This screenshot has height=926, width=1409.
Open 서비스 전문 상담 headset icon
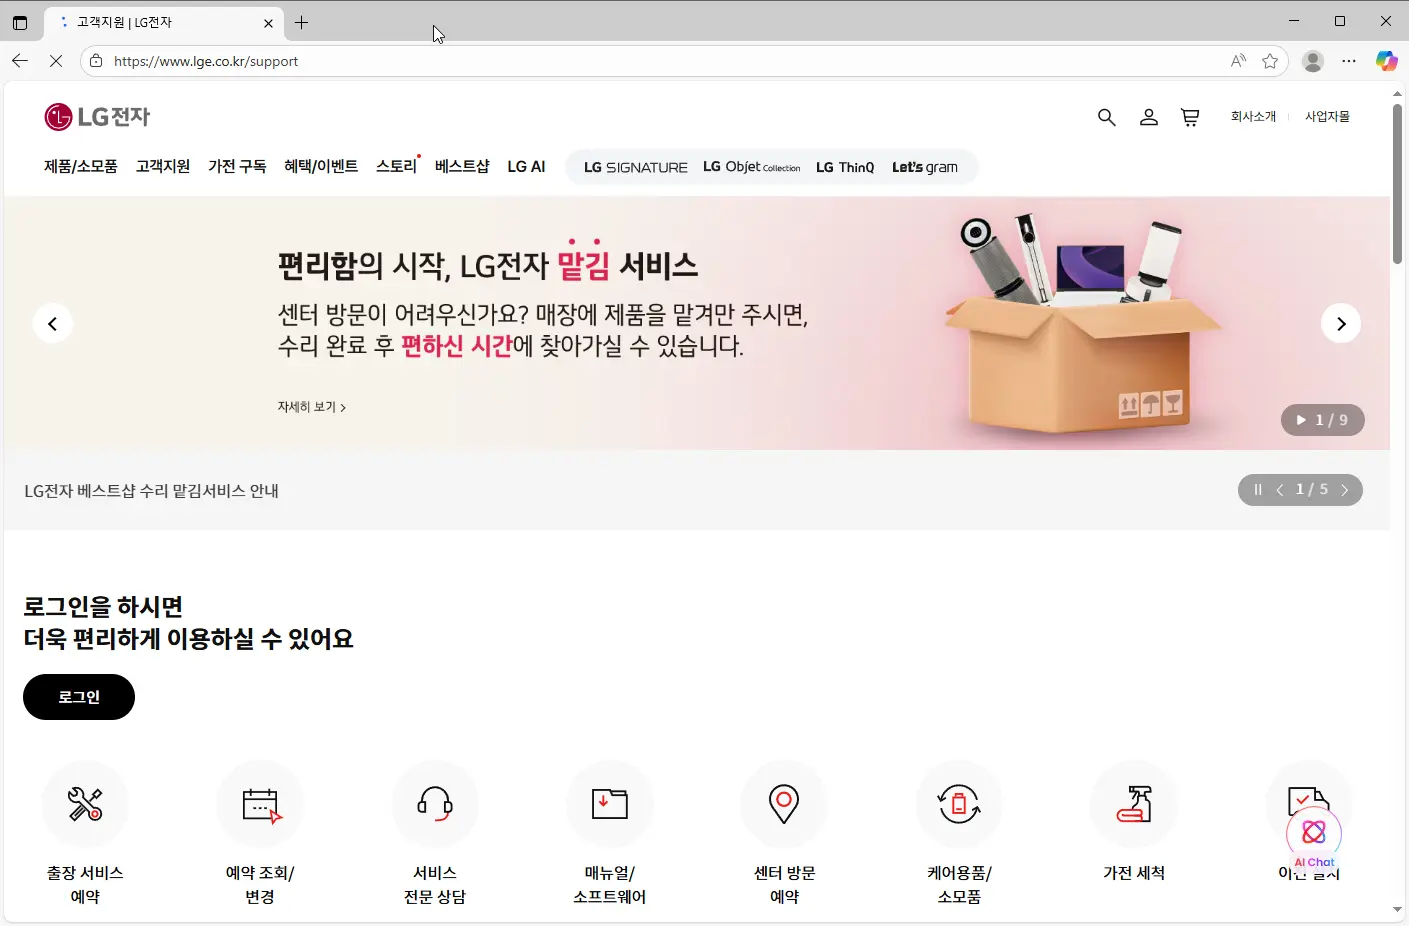click(x=435, y=804)
